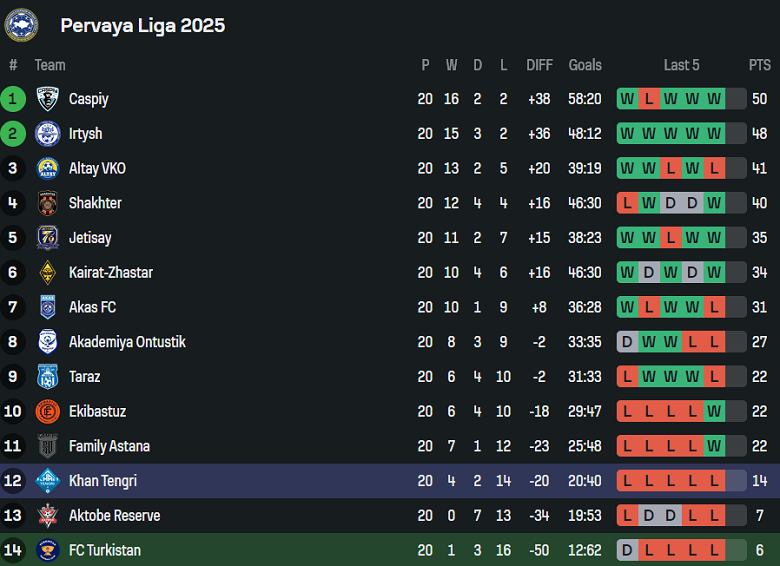Open the Akademiya Ontustik team link

127,342
